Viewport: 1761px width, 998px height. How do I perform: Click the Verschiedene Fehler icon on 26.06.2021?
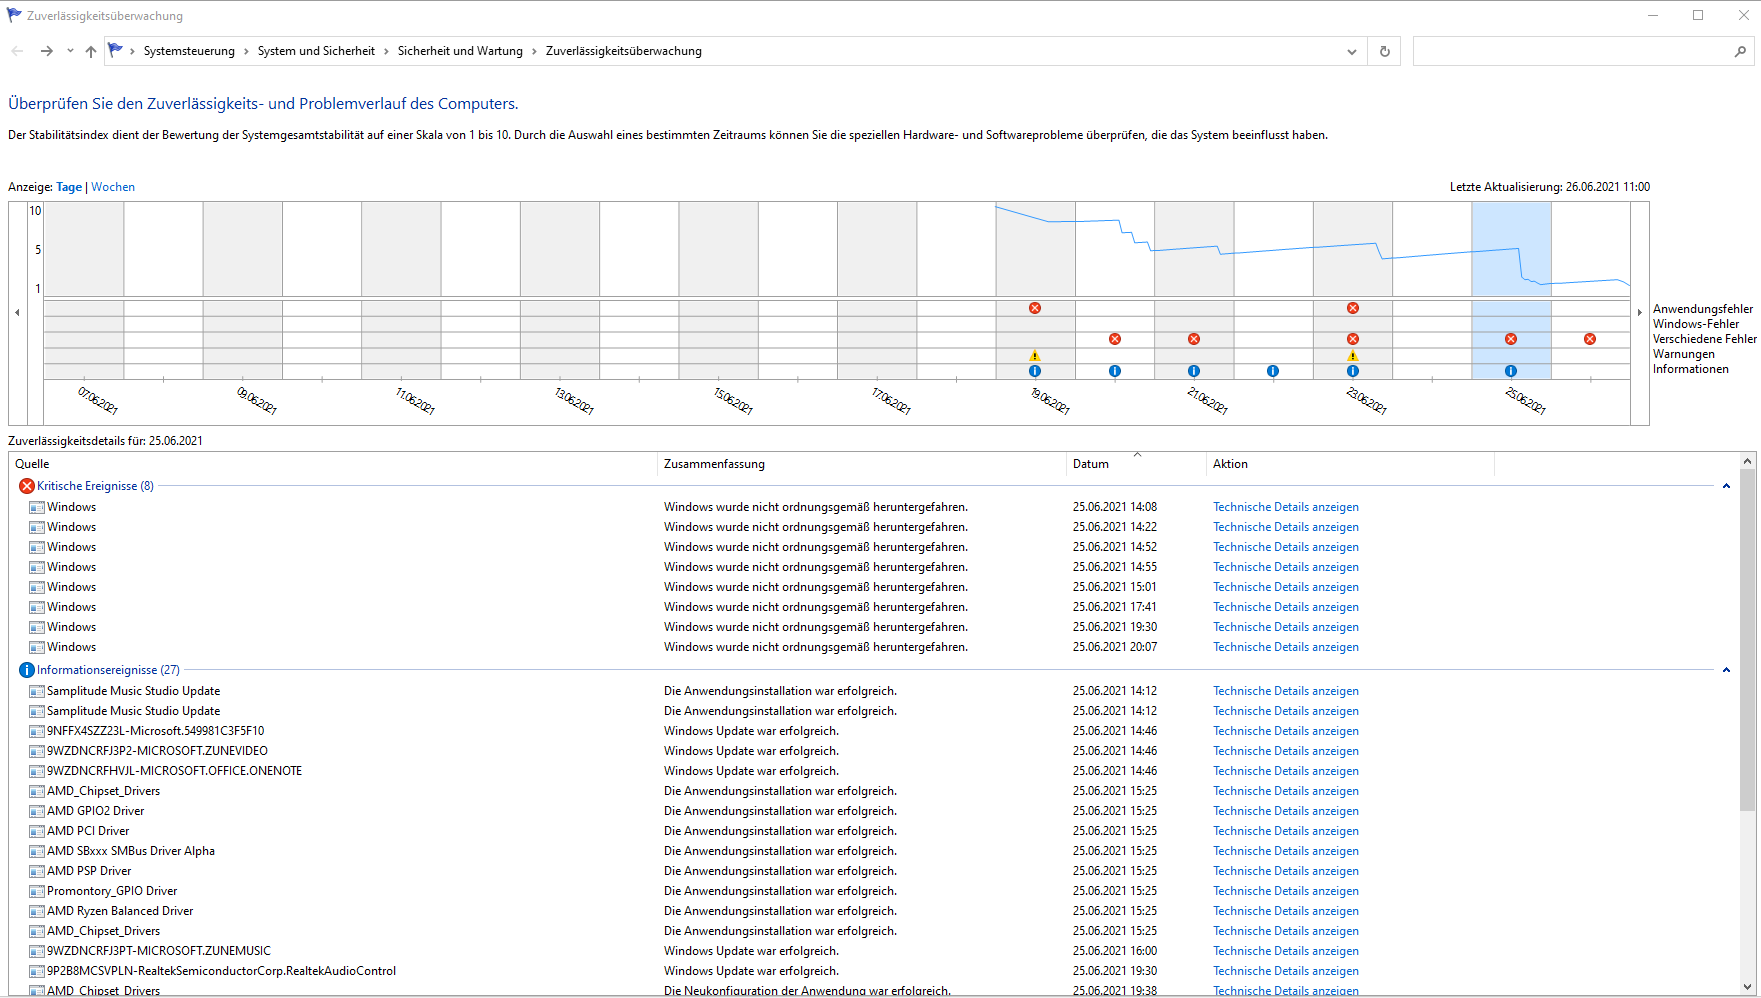pyautogui.click(x=1590, y=339)
